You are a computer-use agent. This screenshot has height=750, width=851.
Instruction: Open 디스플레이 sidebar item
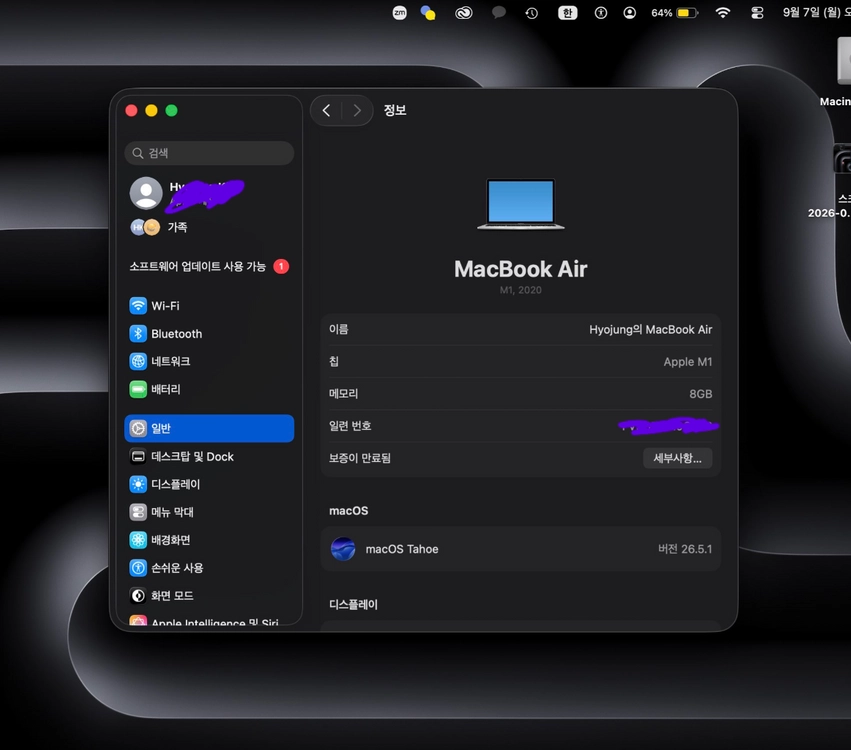pos(209,484)
